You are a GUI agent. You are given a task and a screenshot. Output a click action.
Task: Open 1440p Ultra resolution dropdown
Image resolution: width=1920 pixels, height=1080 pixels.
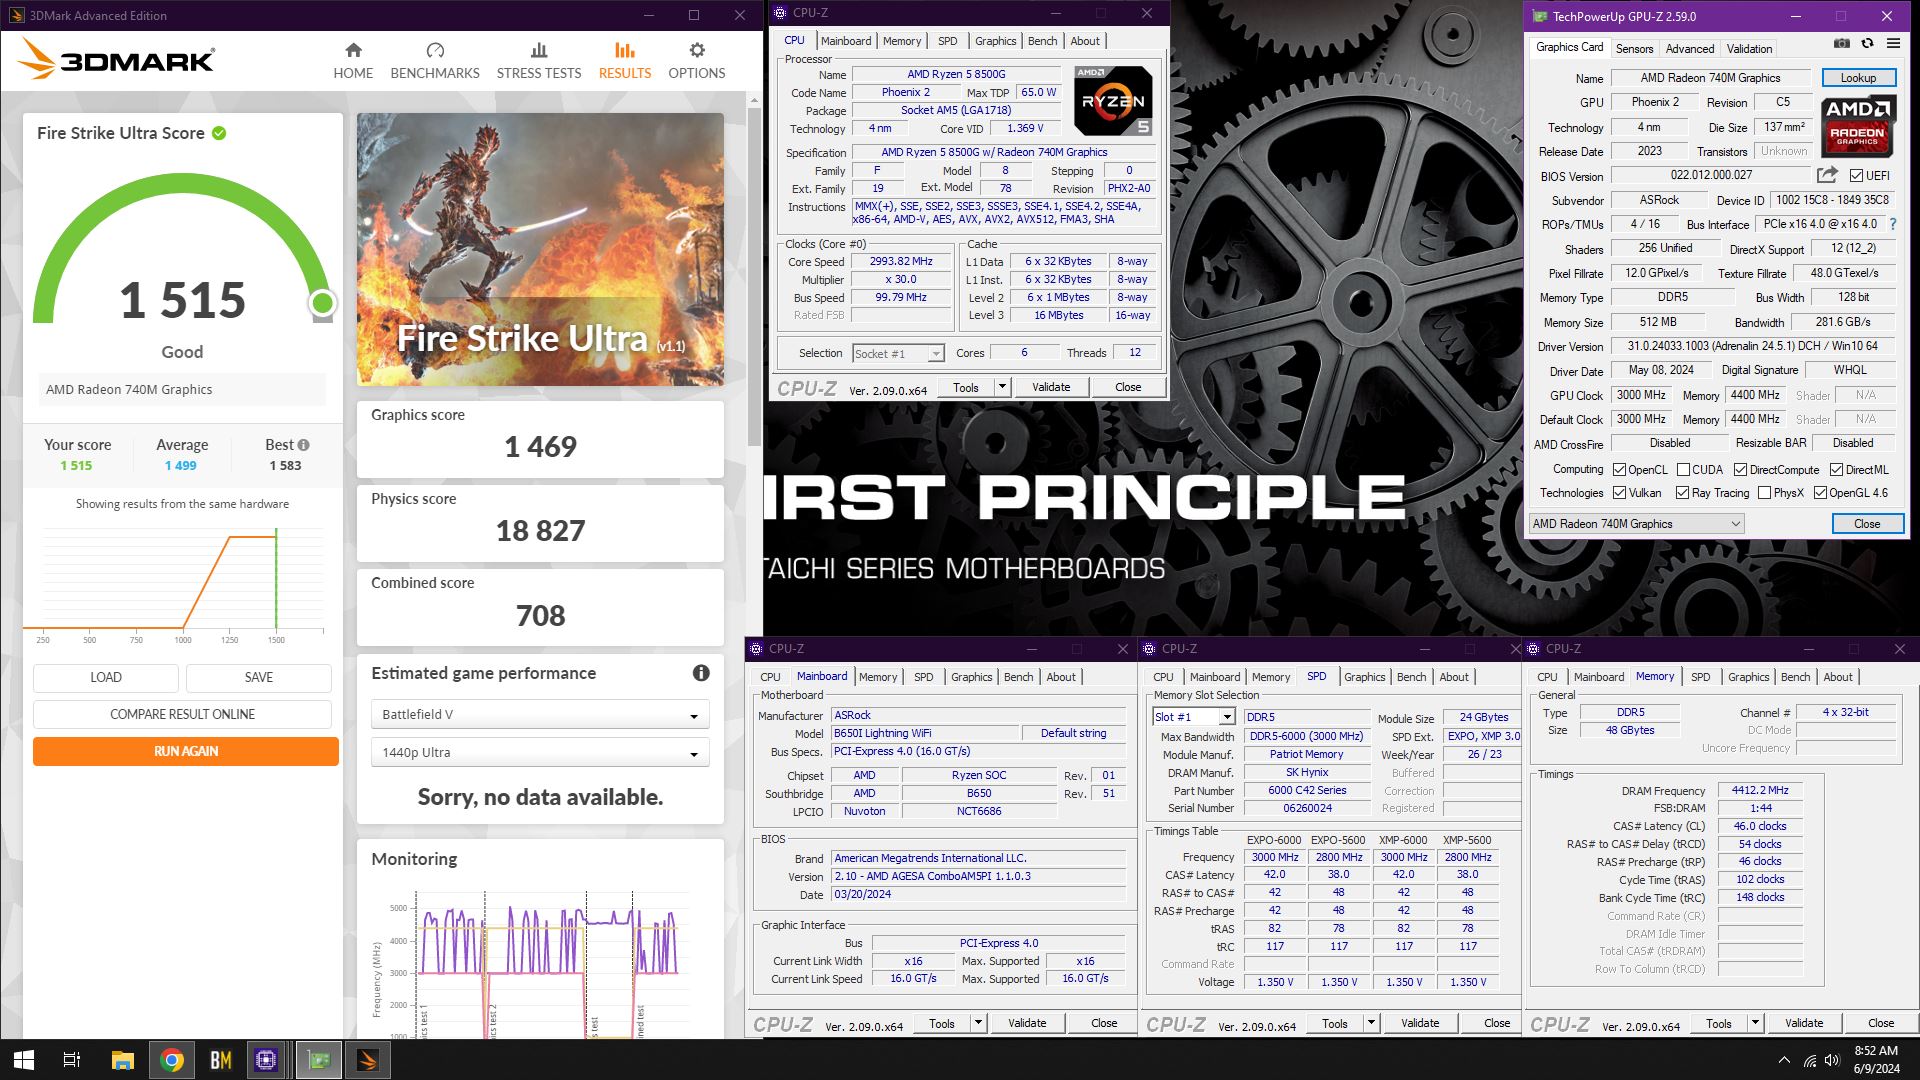click(x=540, y=752)
